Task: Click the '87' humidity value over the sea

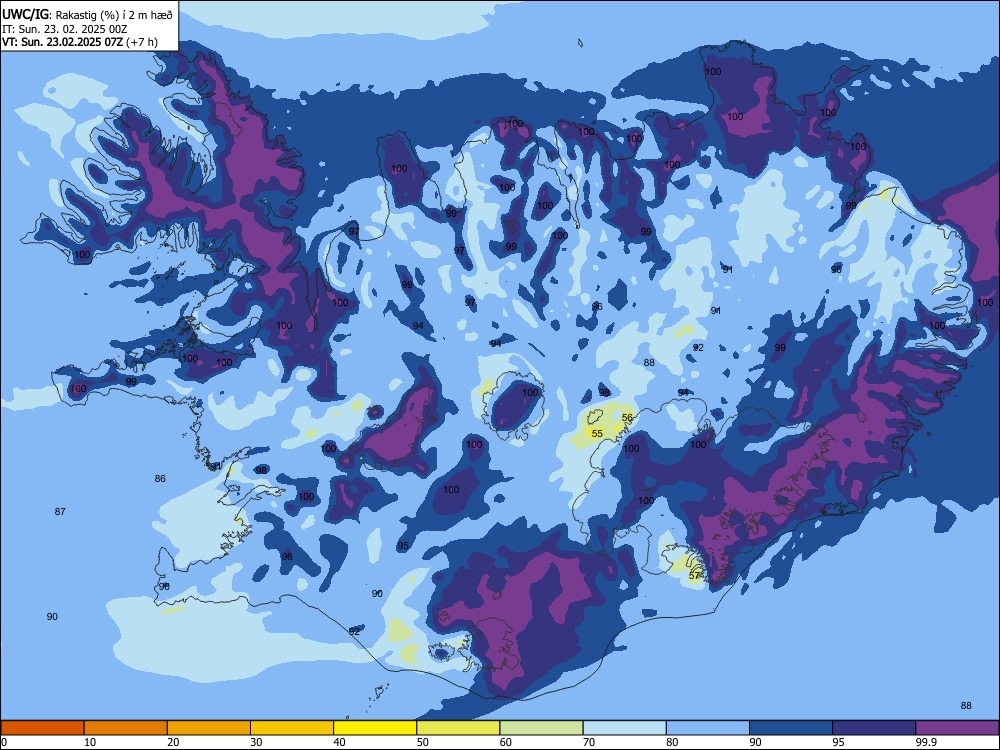Action: point(60,511)
